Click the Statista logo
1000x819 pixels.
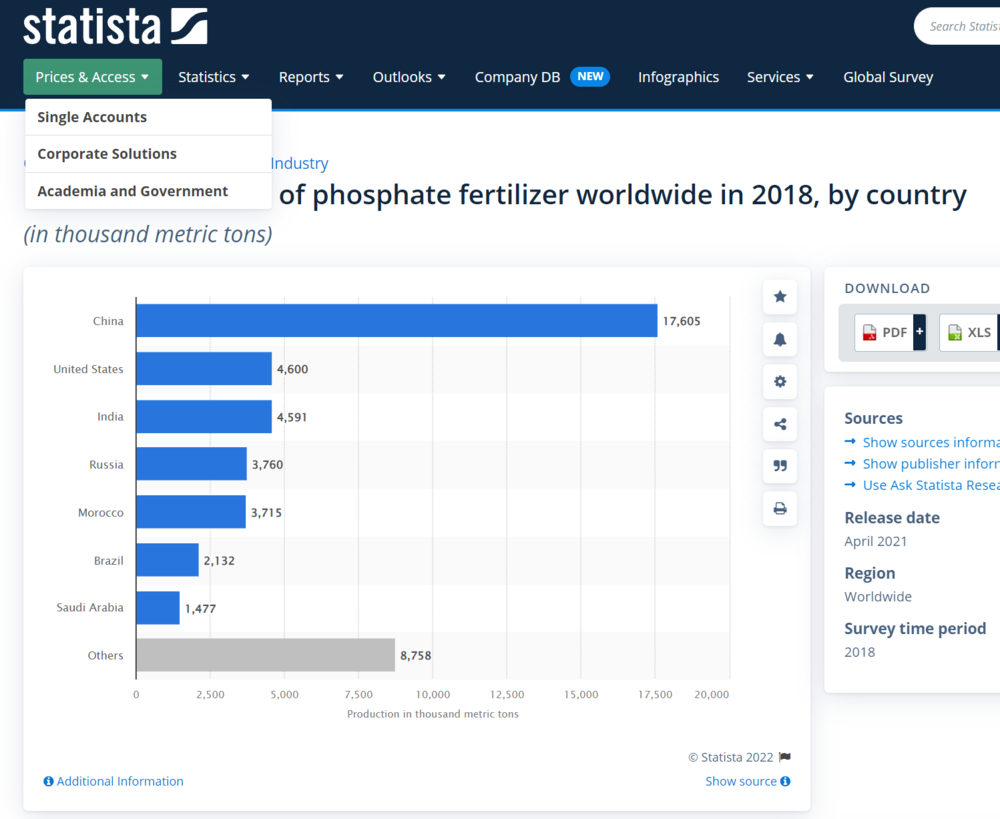tap(115, 26)
